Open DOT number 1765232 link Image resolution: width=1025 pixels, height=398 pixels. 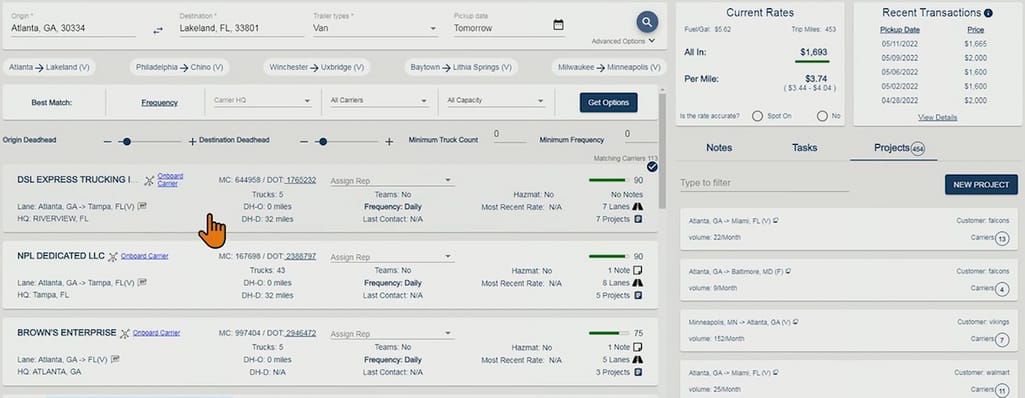[301, 180]
